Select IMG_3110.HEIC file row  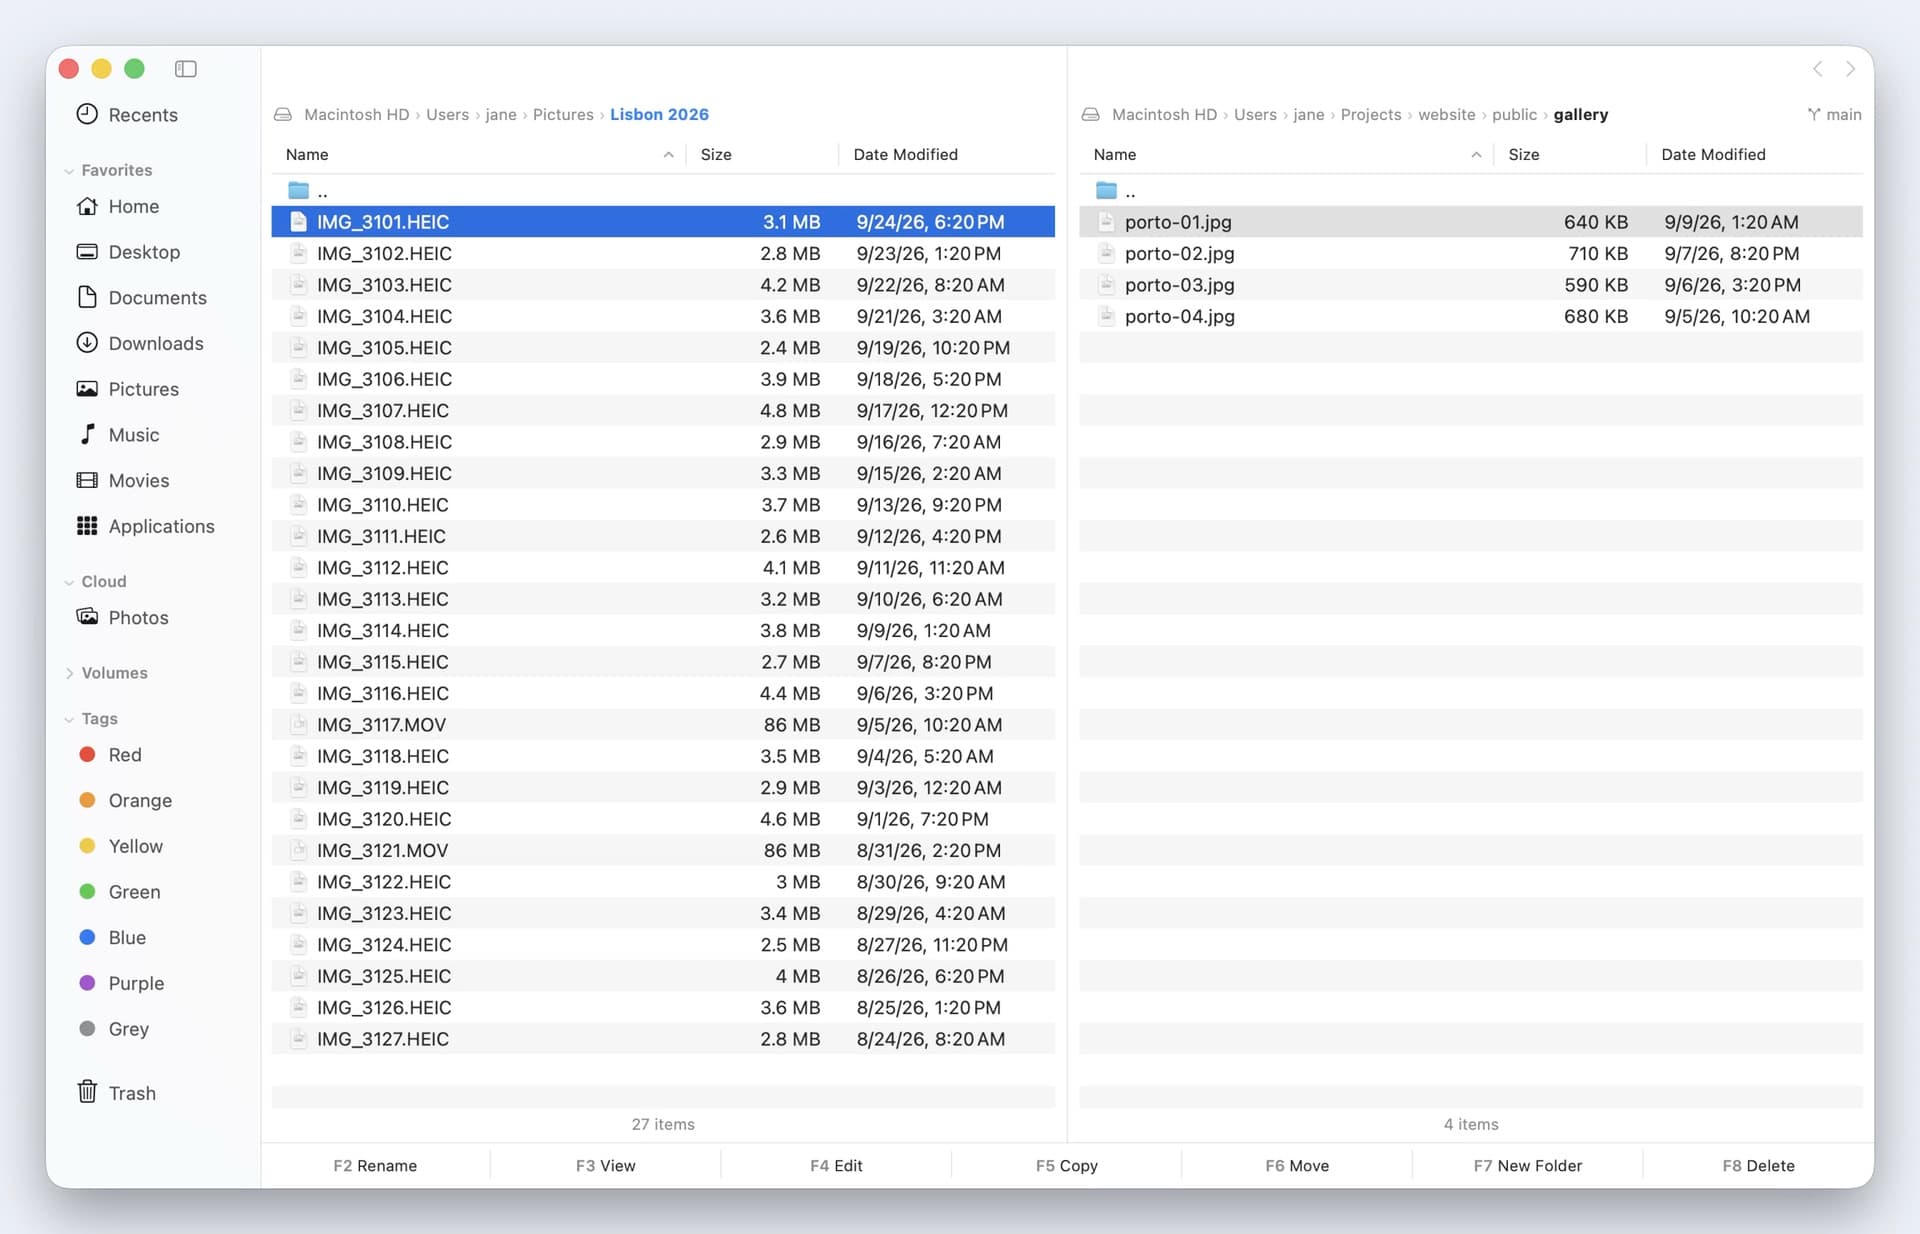pyautogui.click(x=663, y=504)
